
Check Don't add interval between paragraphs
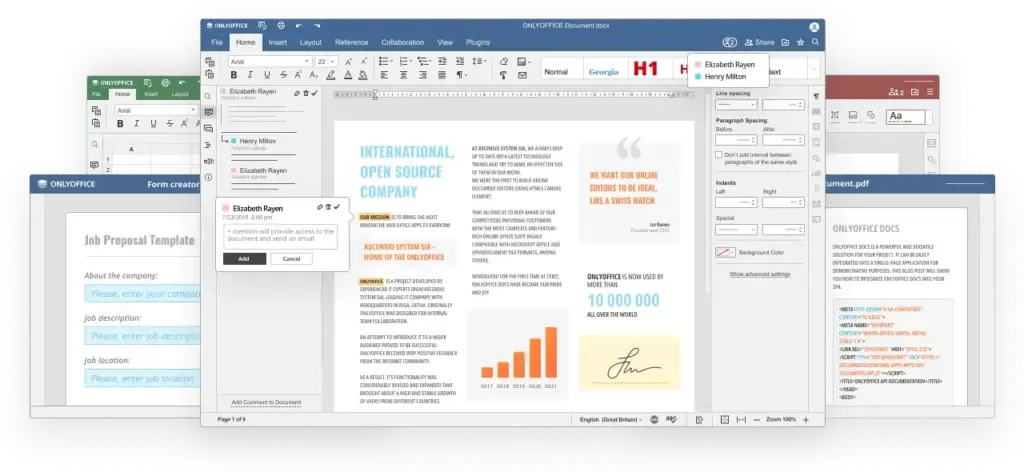(719, 155)
